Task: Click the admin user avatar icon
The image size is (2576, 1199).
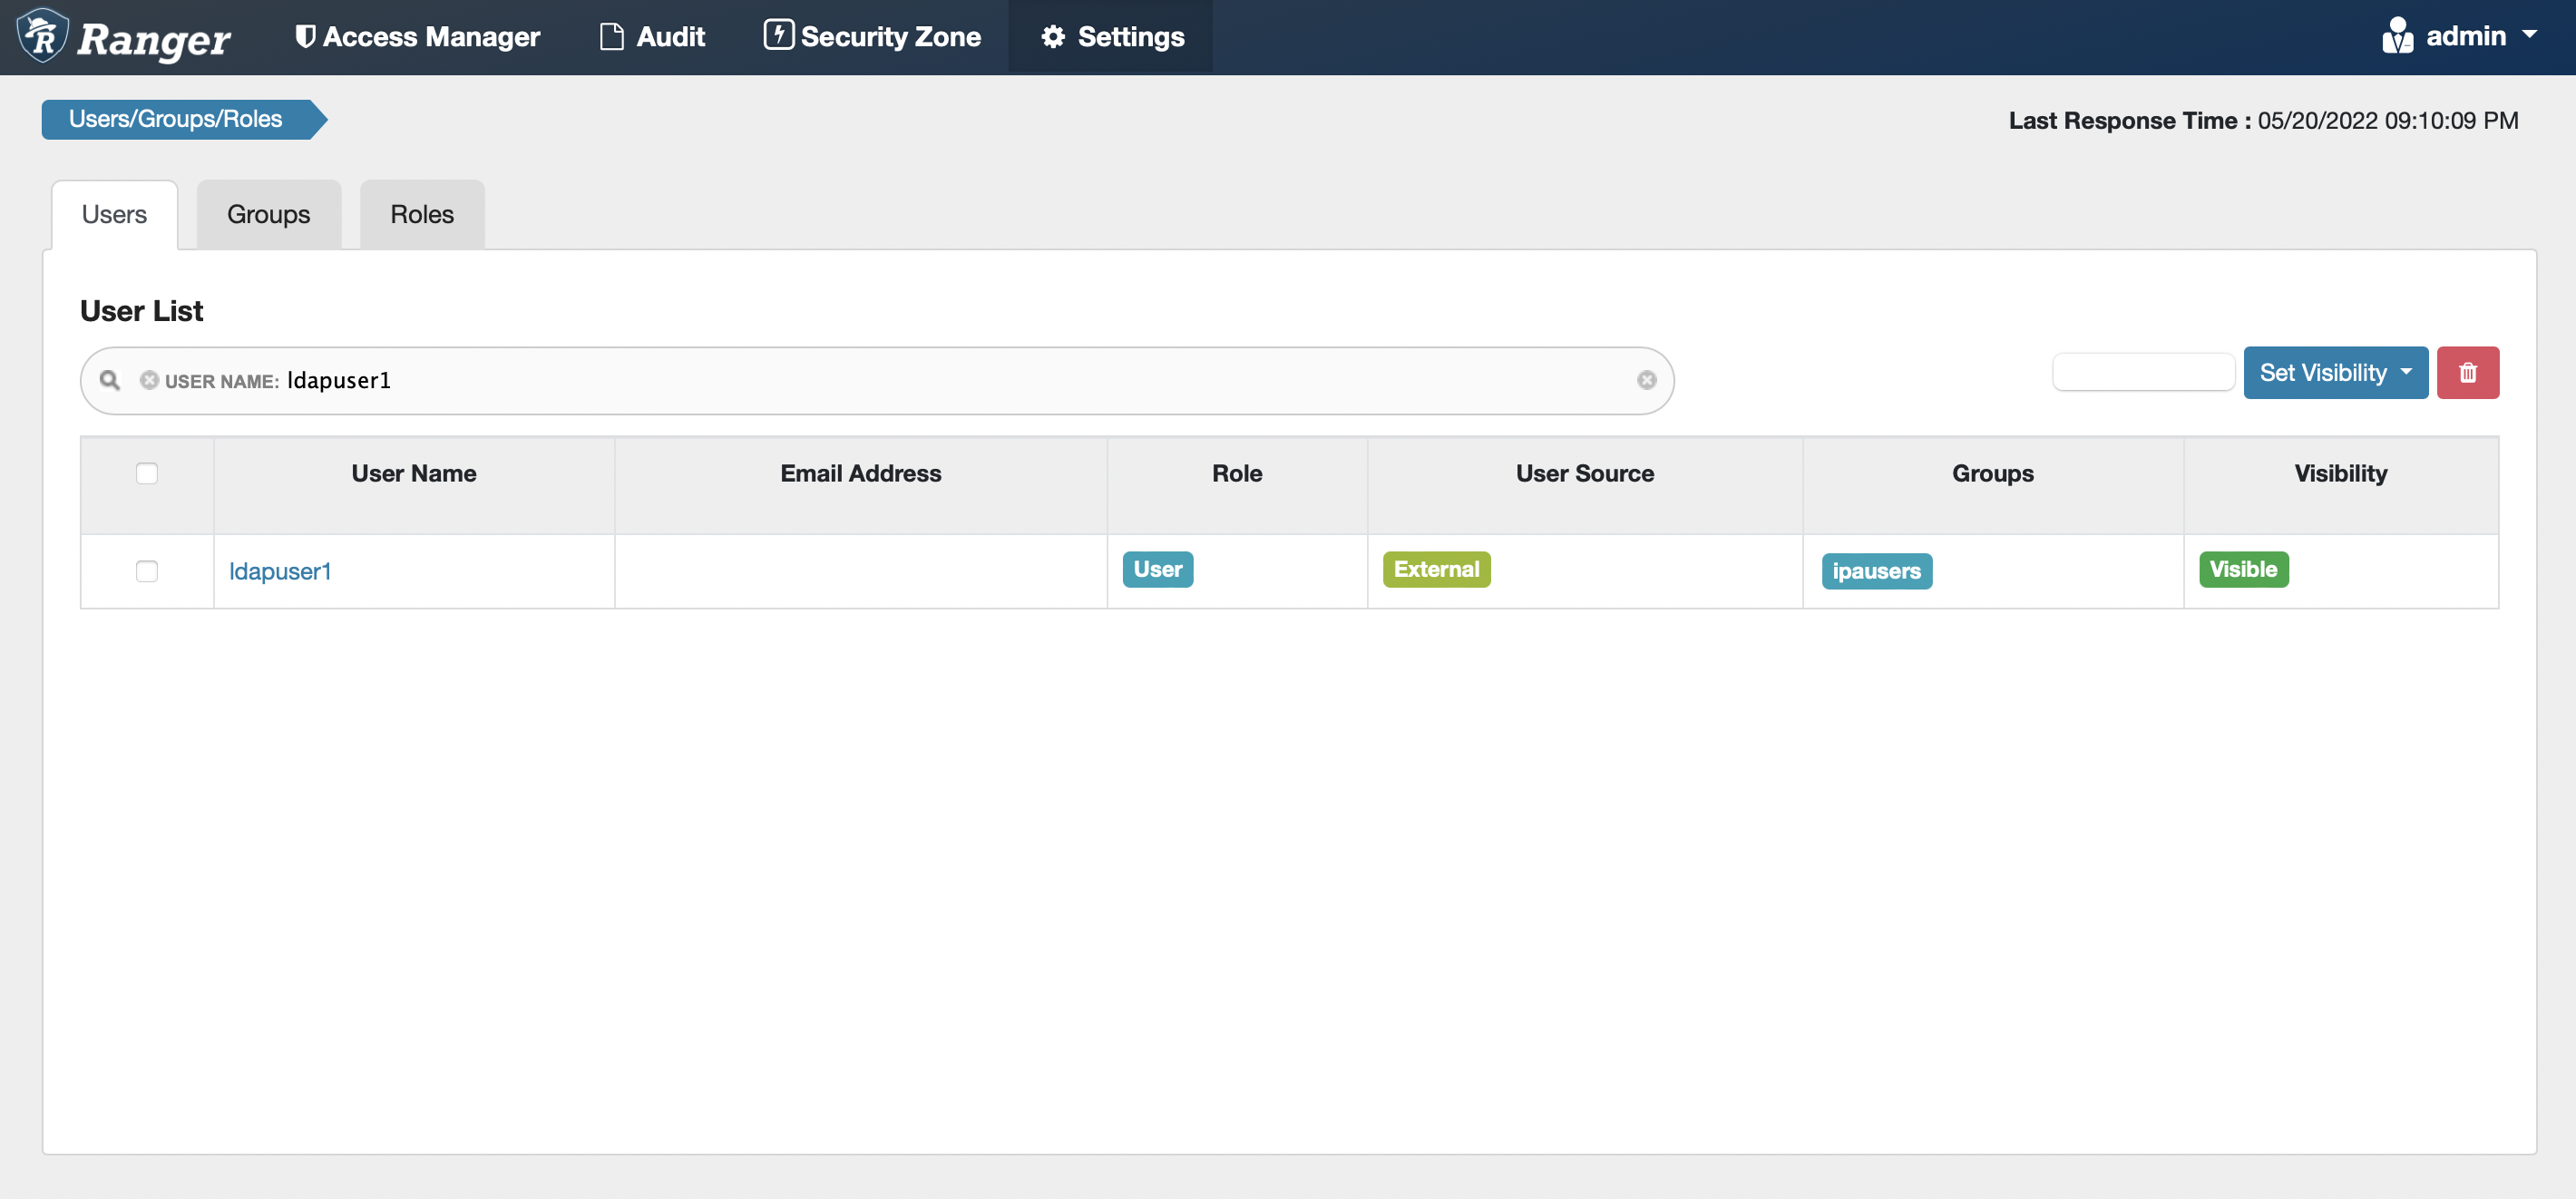Action: (2397, 36)
